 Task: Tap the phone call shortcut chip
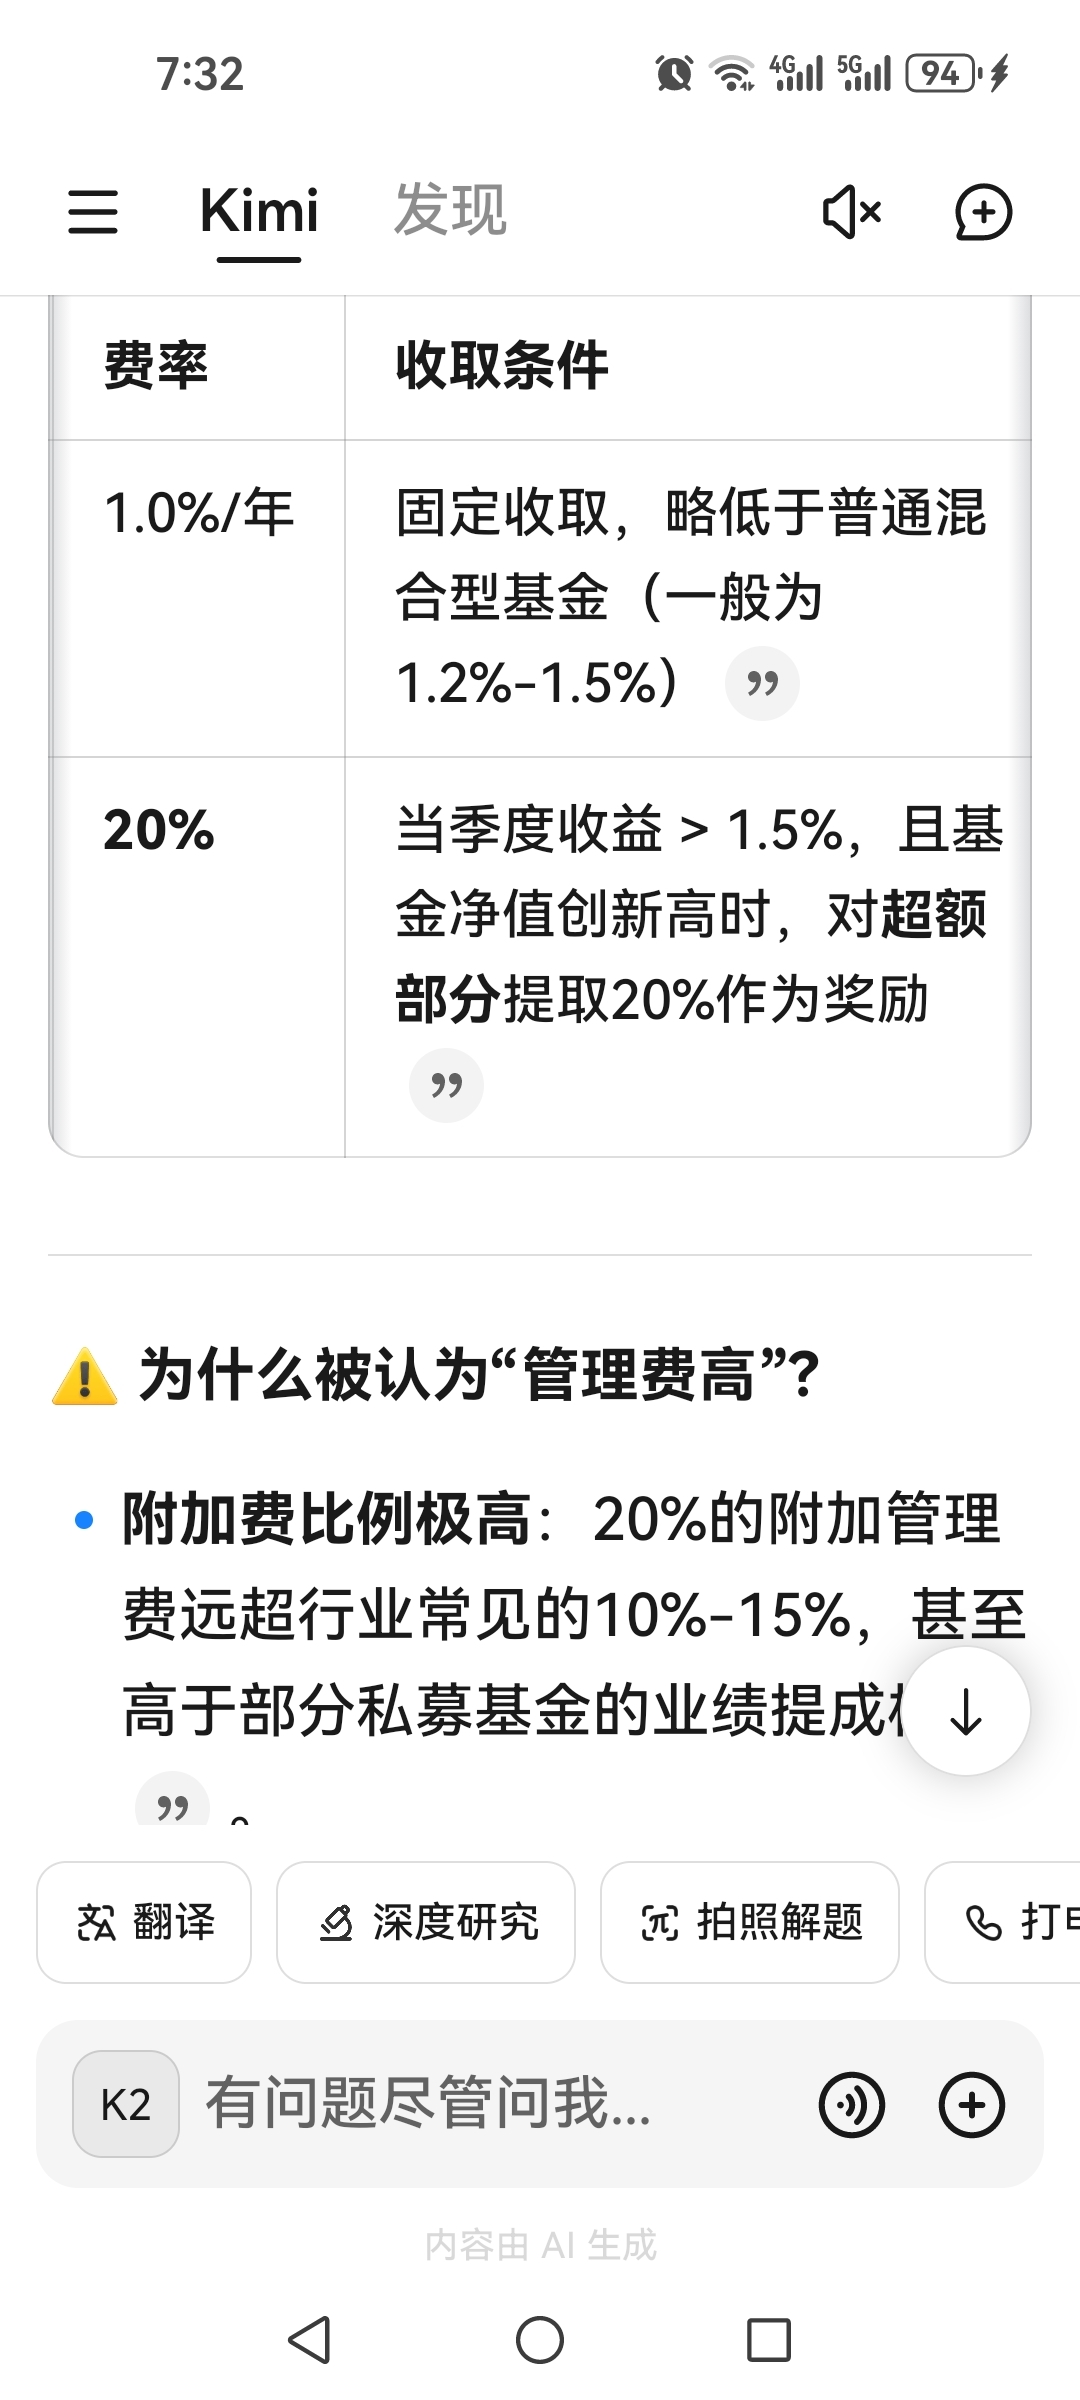(x=1003, y=1922)
